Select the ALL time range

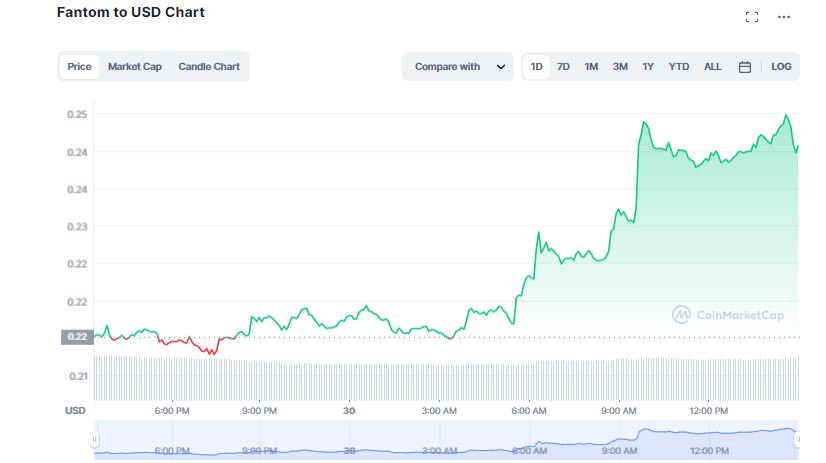[x=713, y=67]
